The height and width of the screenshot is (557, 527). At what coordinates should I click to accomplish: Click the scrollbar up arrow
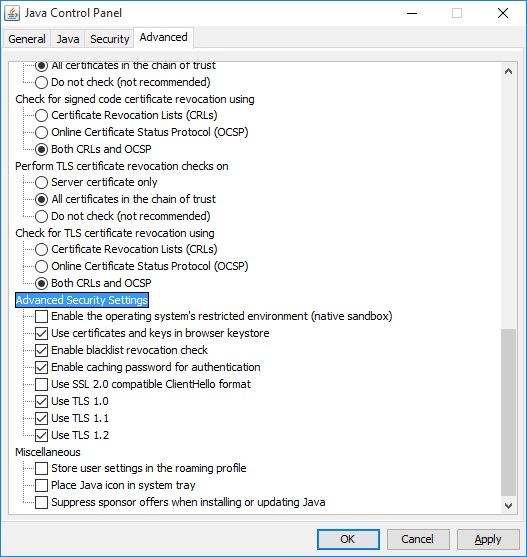tap(509, 71)
